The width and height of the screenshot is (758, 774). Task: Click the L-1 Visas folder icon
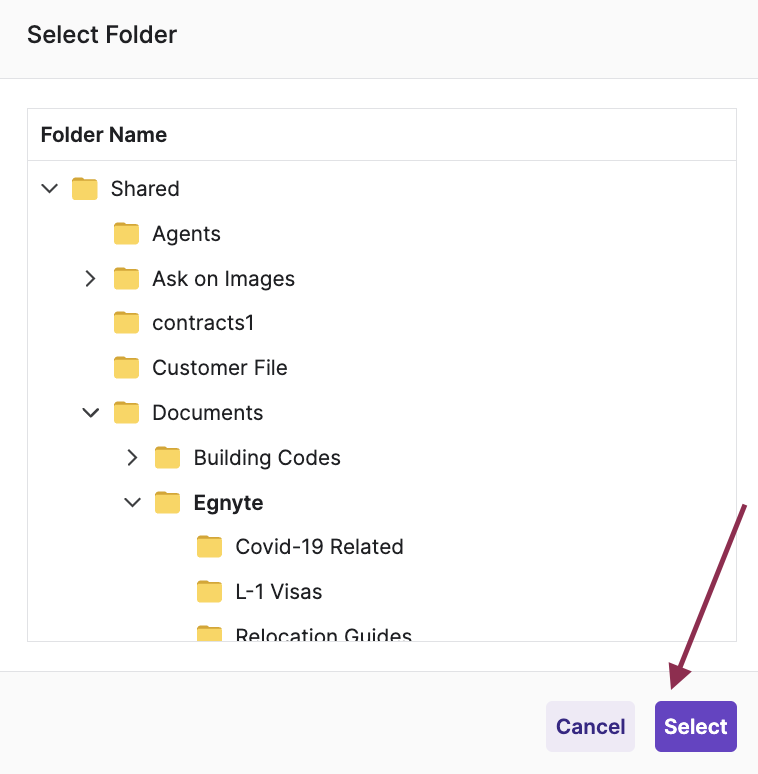pyautogui.click(x=209, y=592)
